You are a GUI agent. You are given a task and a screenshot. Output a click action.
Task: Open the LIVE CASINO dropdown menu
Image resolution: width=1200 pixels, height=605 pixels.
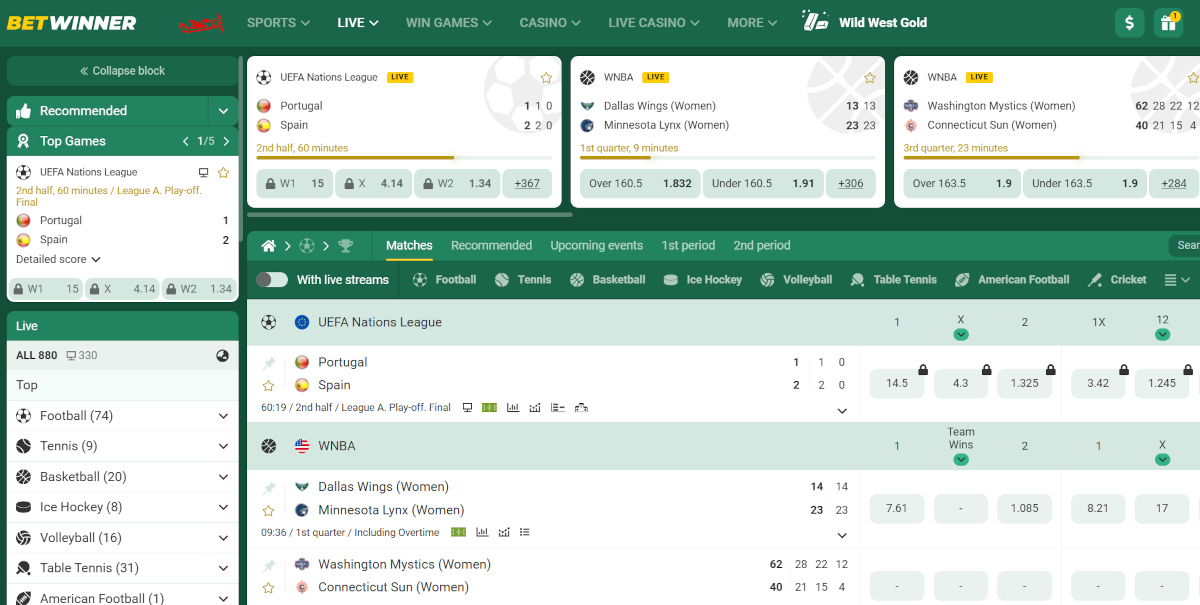(654, 22)
